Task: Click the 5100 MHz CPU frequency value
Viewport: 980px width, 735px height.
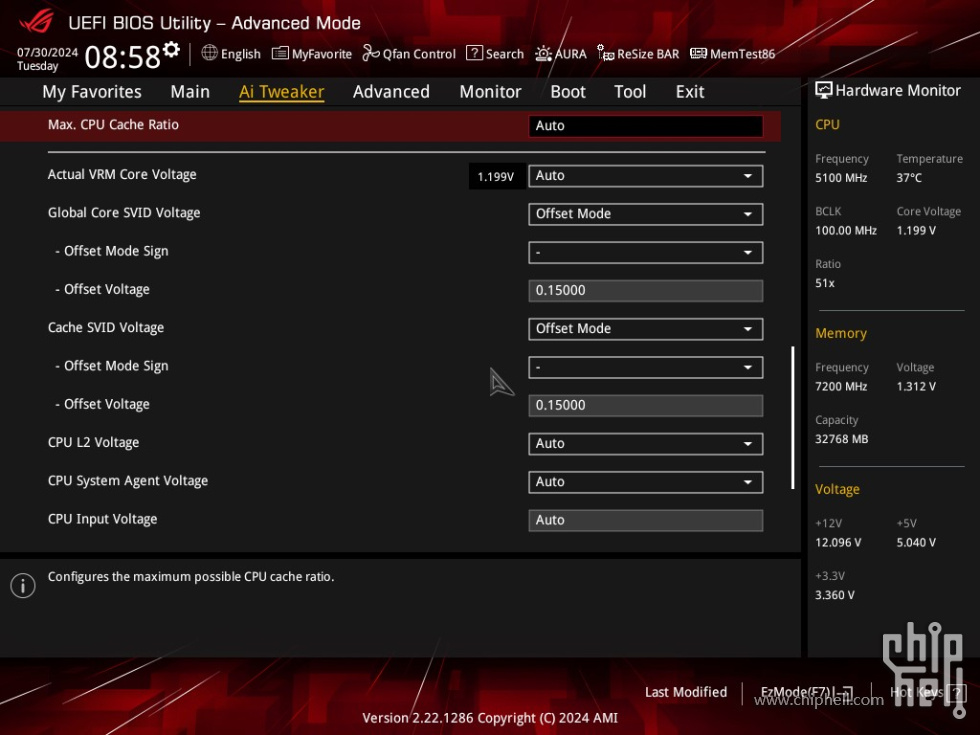Action: tap(841, 178)
